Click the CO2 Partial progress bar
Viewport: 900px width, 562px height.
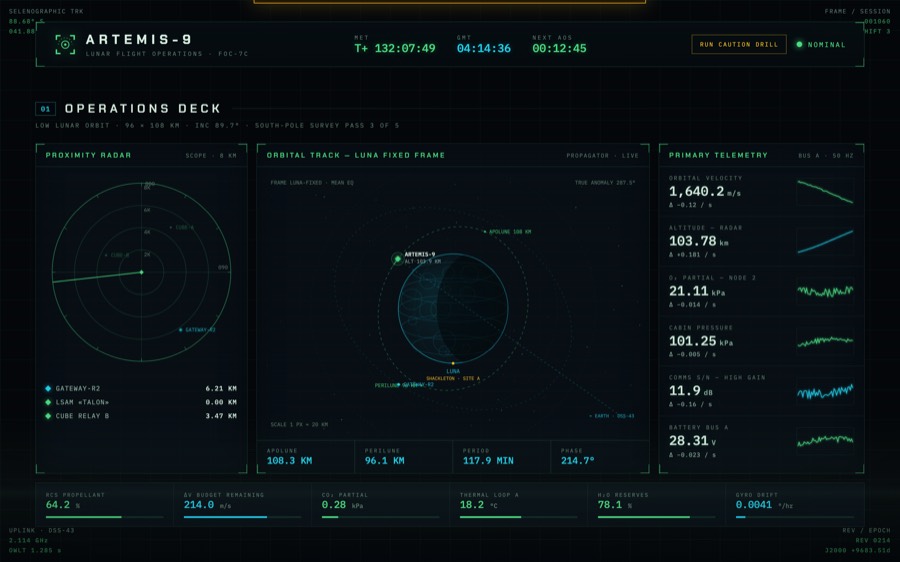coord(380,517)
